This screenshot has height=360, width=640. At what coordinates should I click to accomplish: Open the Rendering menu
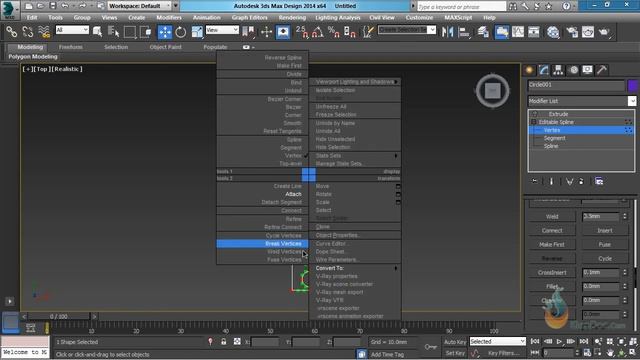coord(292,18)
